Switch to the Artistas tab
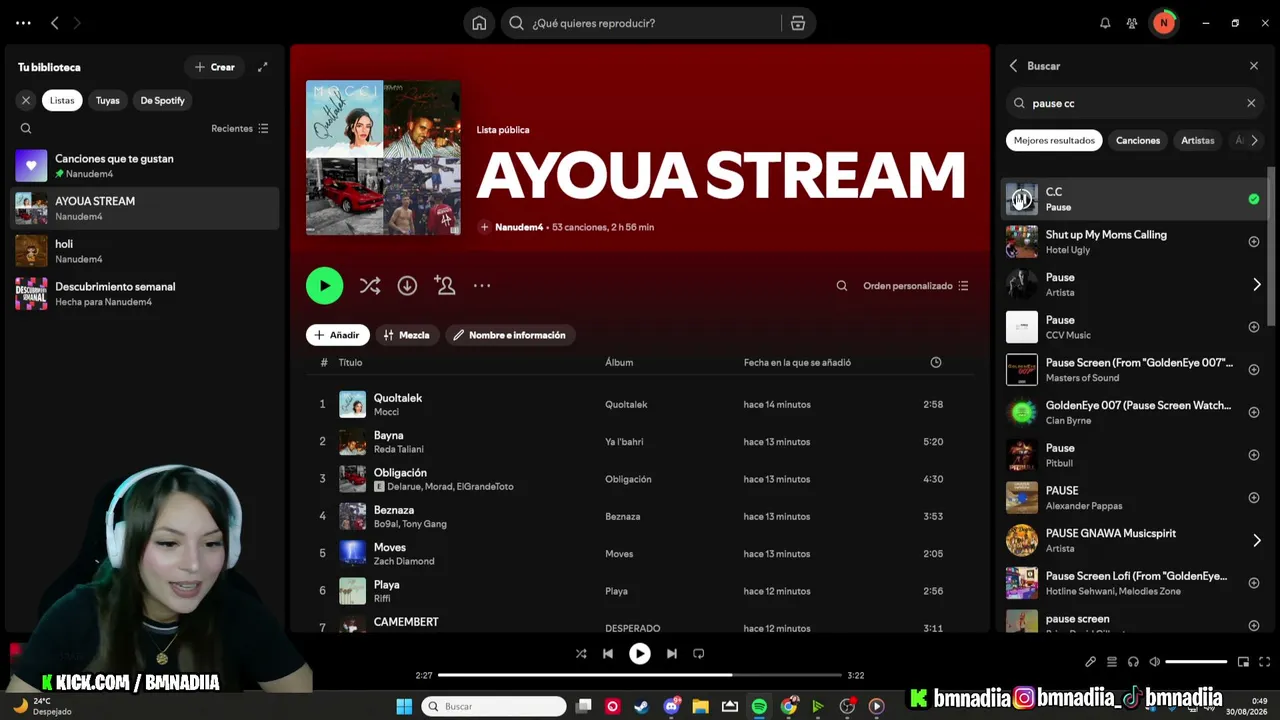The width and height of the screenshot is (1280, 720). click(1197, 141)
